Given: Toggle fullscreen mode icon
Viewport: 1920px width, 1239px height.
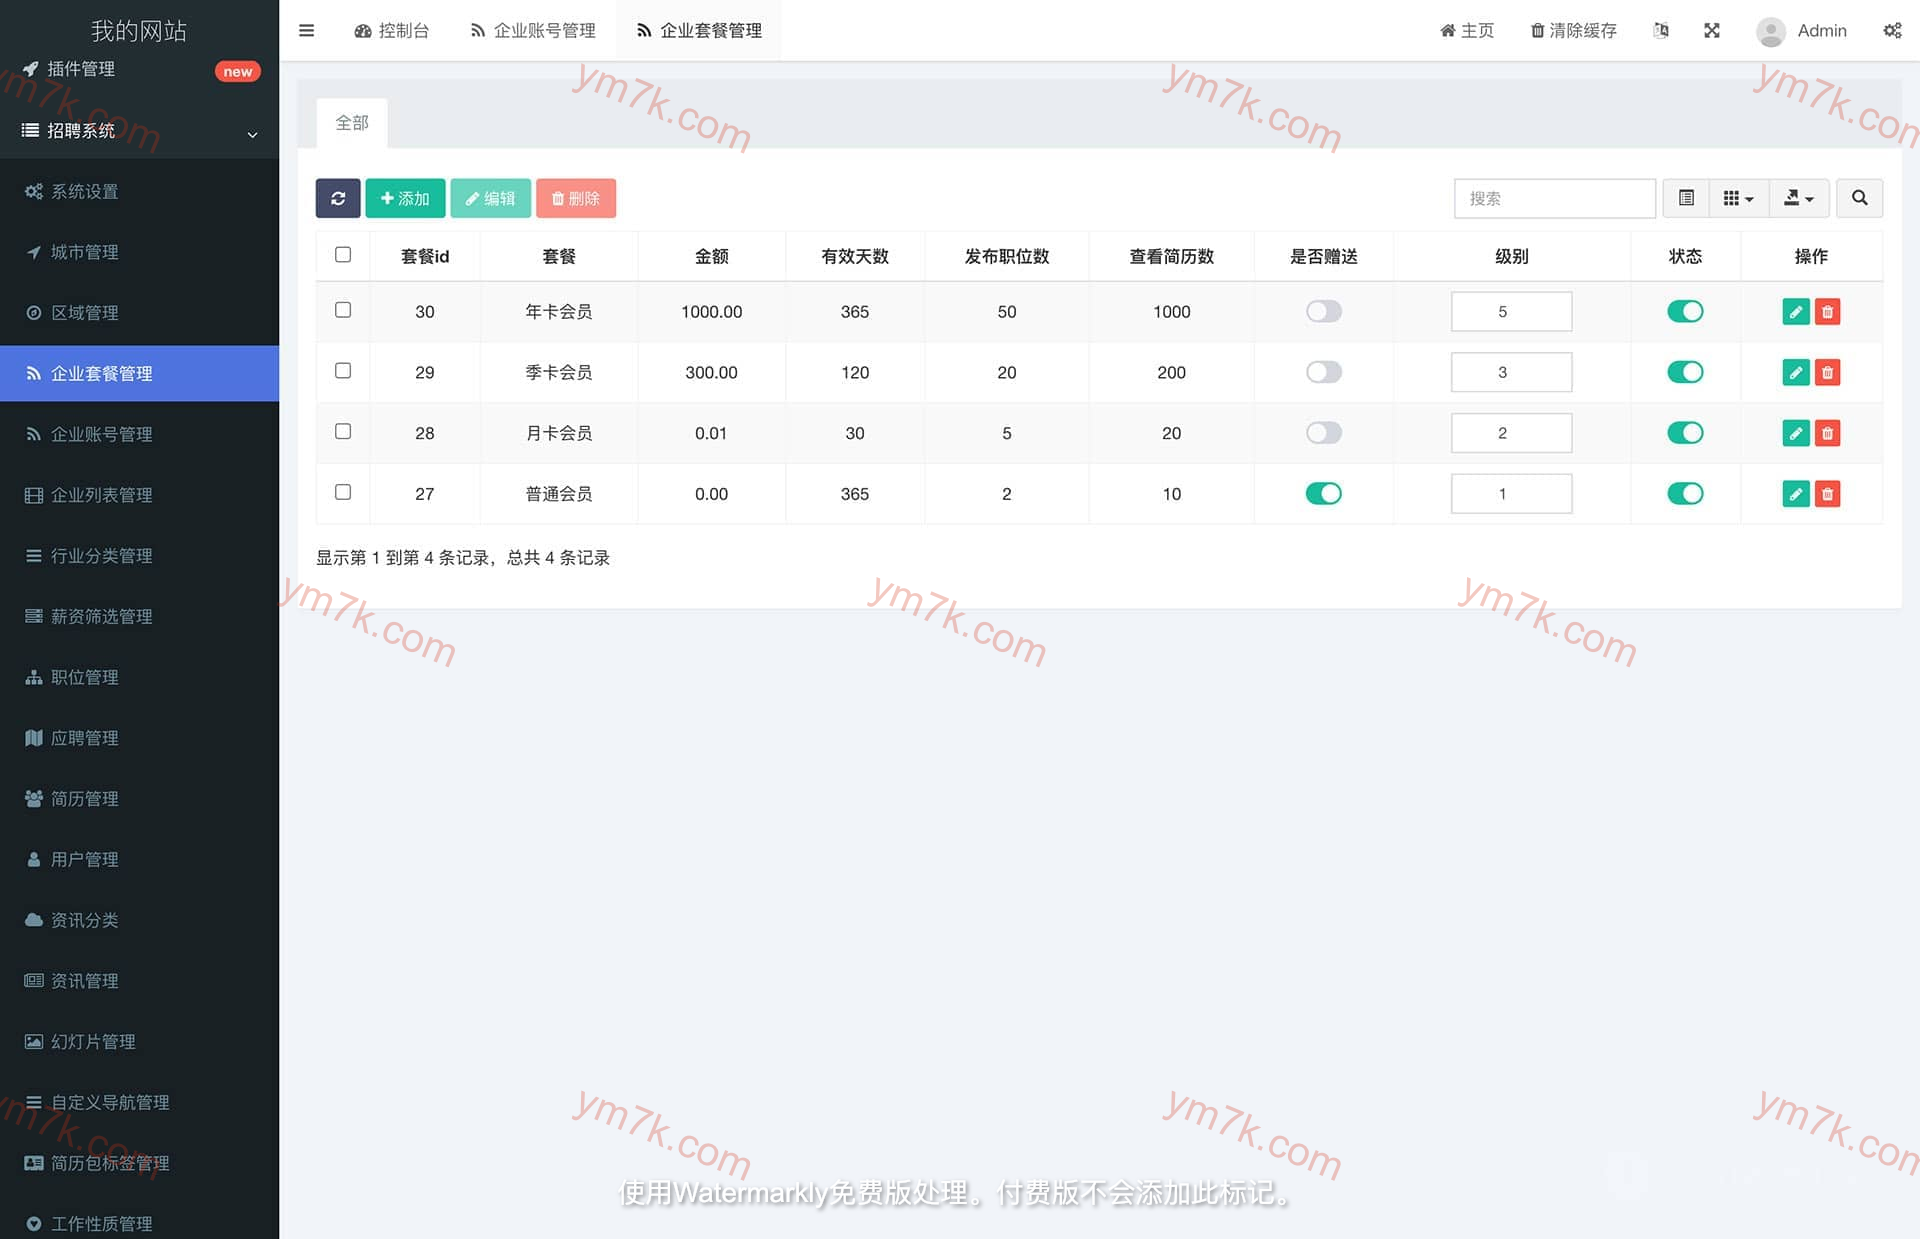Looking at the screenshot, I should click(x=1712, y=30).
